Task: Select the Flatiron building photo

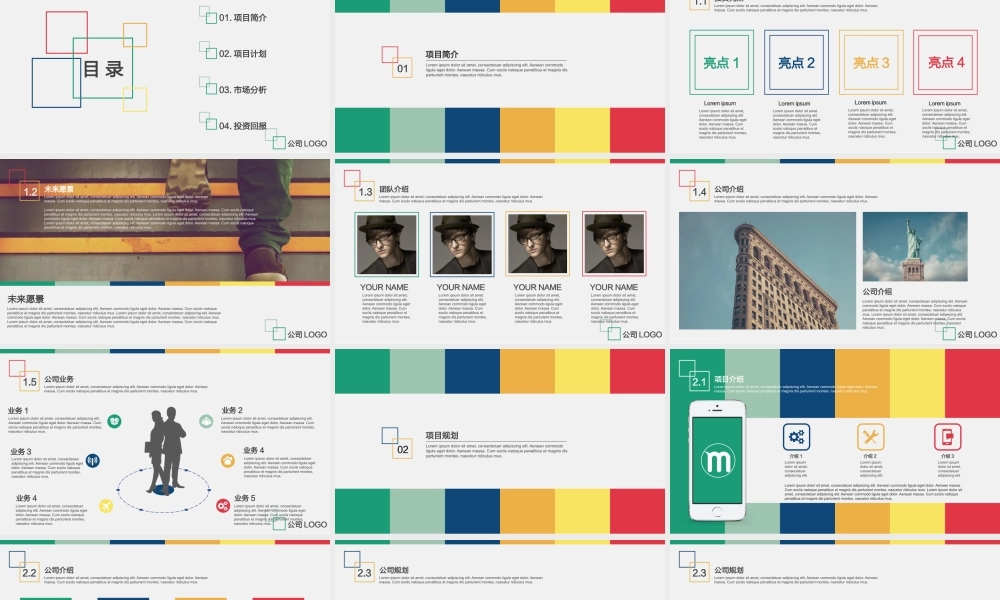Action: point(767,270)
